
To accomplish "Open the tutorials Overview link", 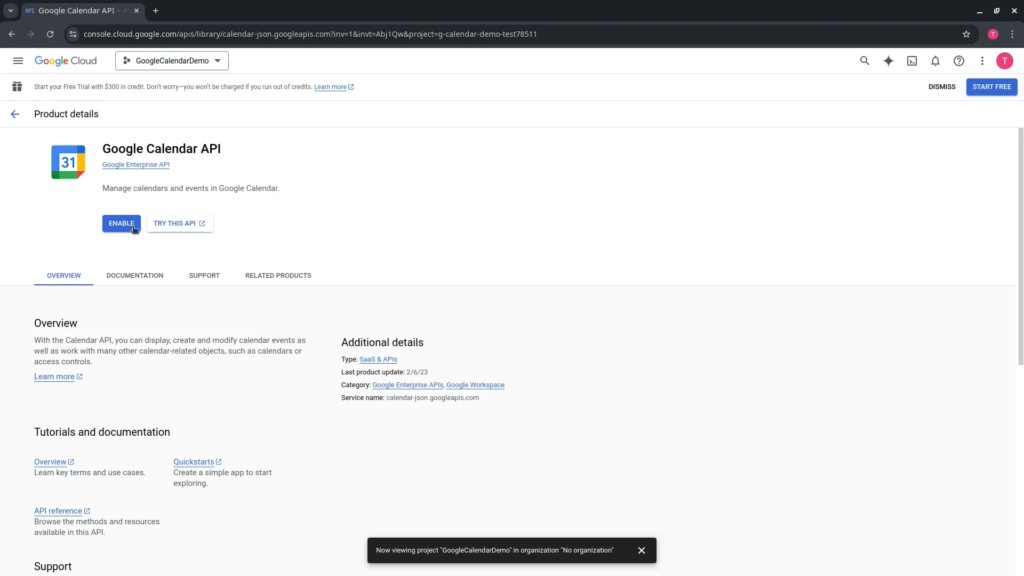I will (x=54, y=462).
